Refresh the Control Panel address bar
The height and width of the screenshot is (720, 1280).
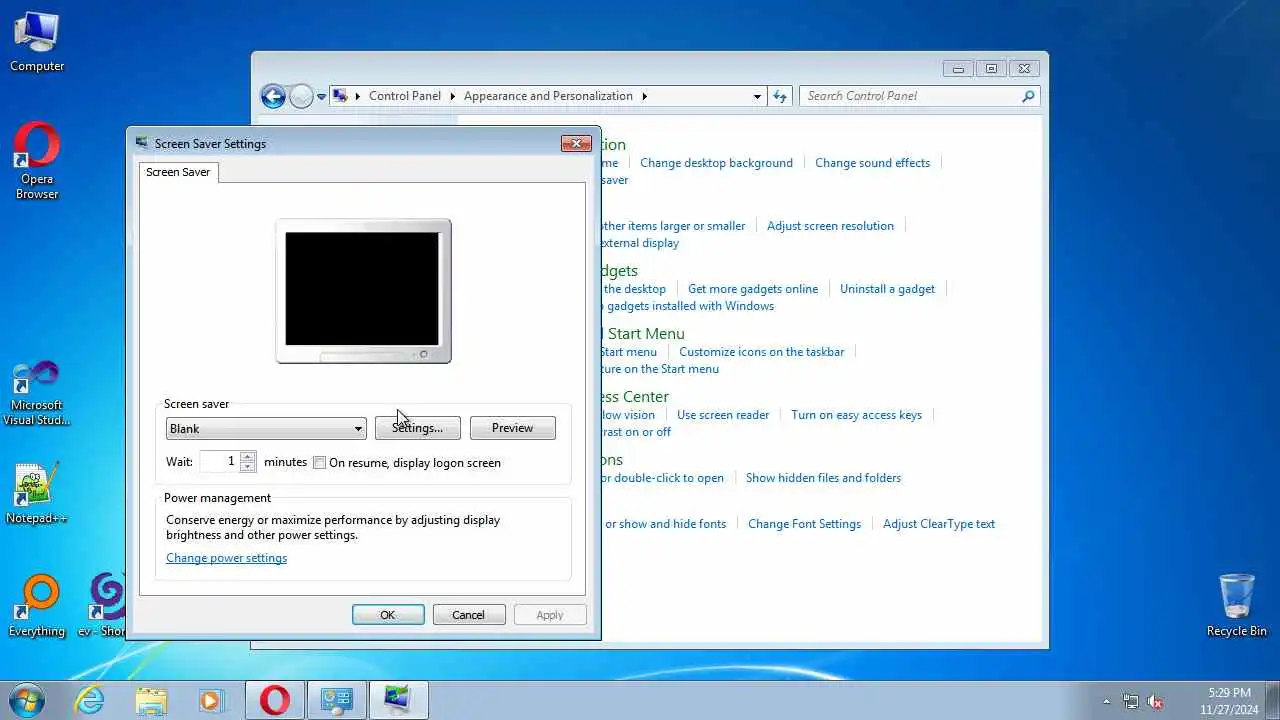click(x=780, y=96)
